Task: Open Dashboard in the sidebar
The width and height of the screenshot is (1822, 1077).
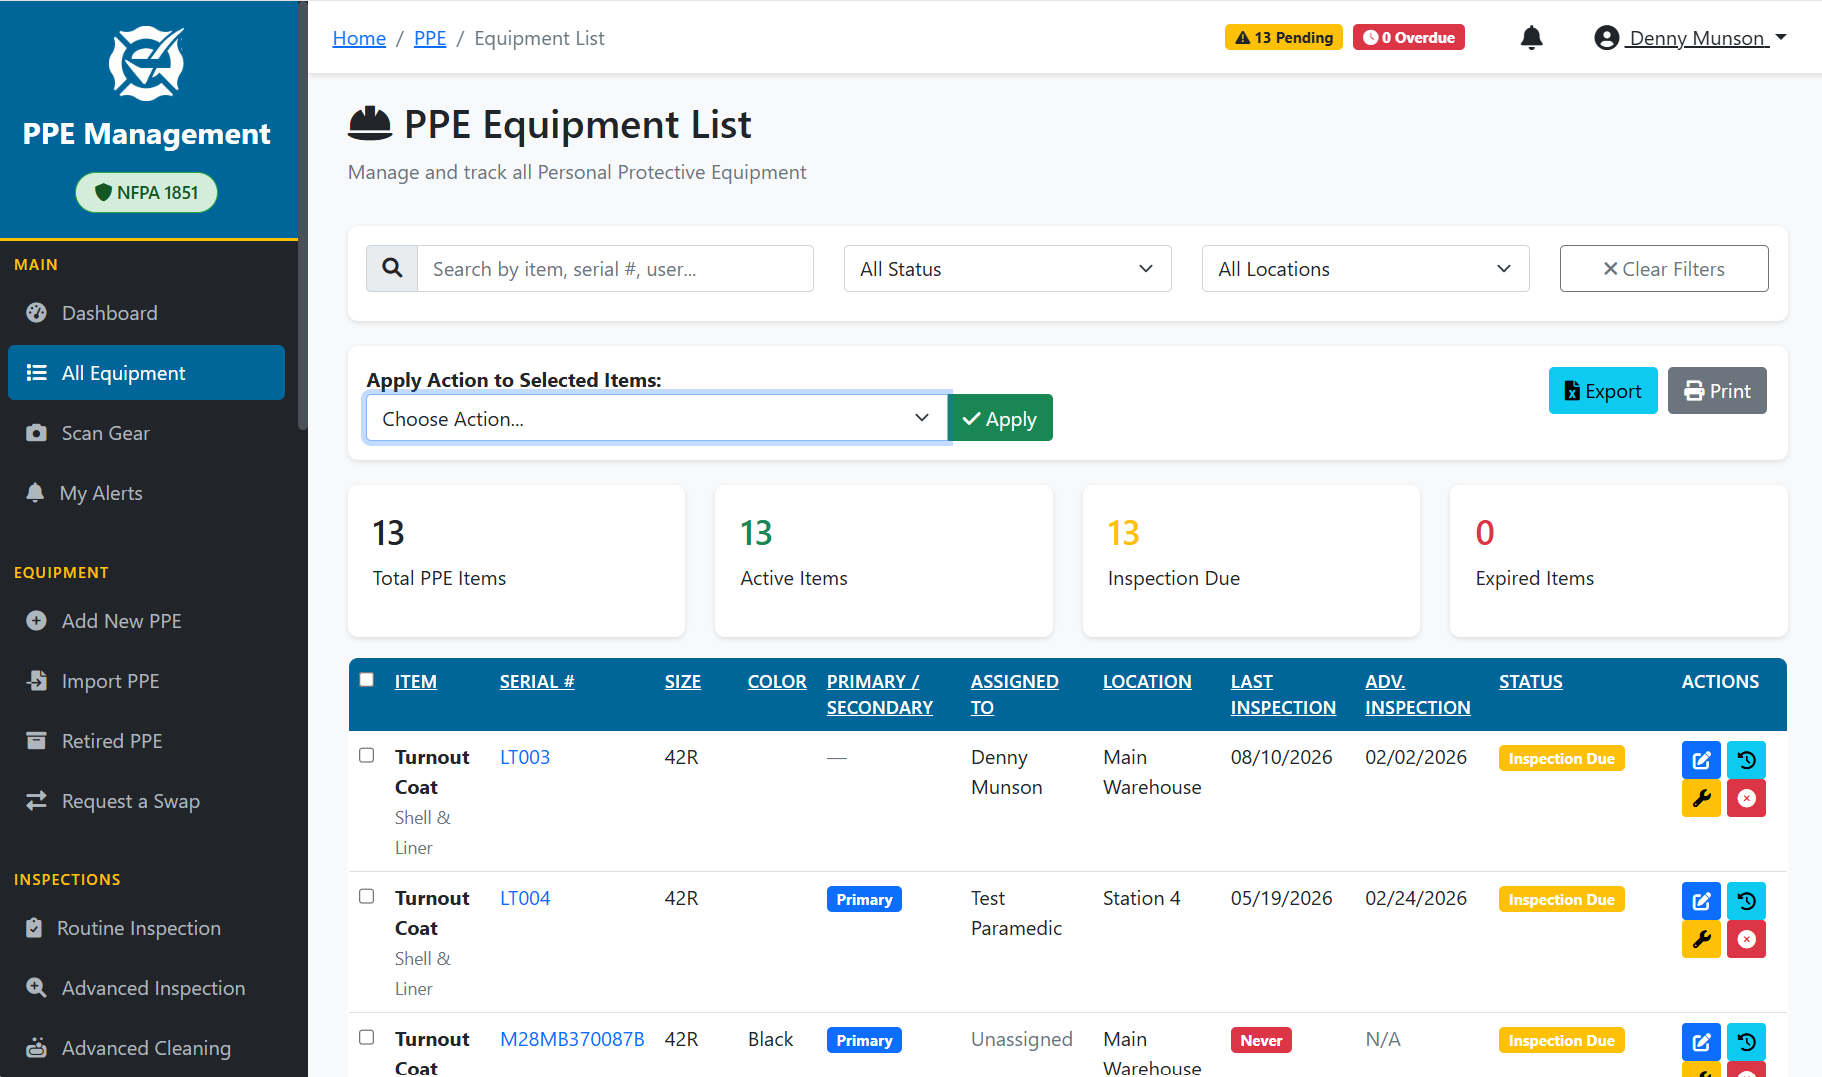Action: click(146, 313)
